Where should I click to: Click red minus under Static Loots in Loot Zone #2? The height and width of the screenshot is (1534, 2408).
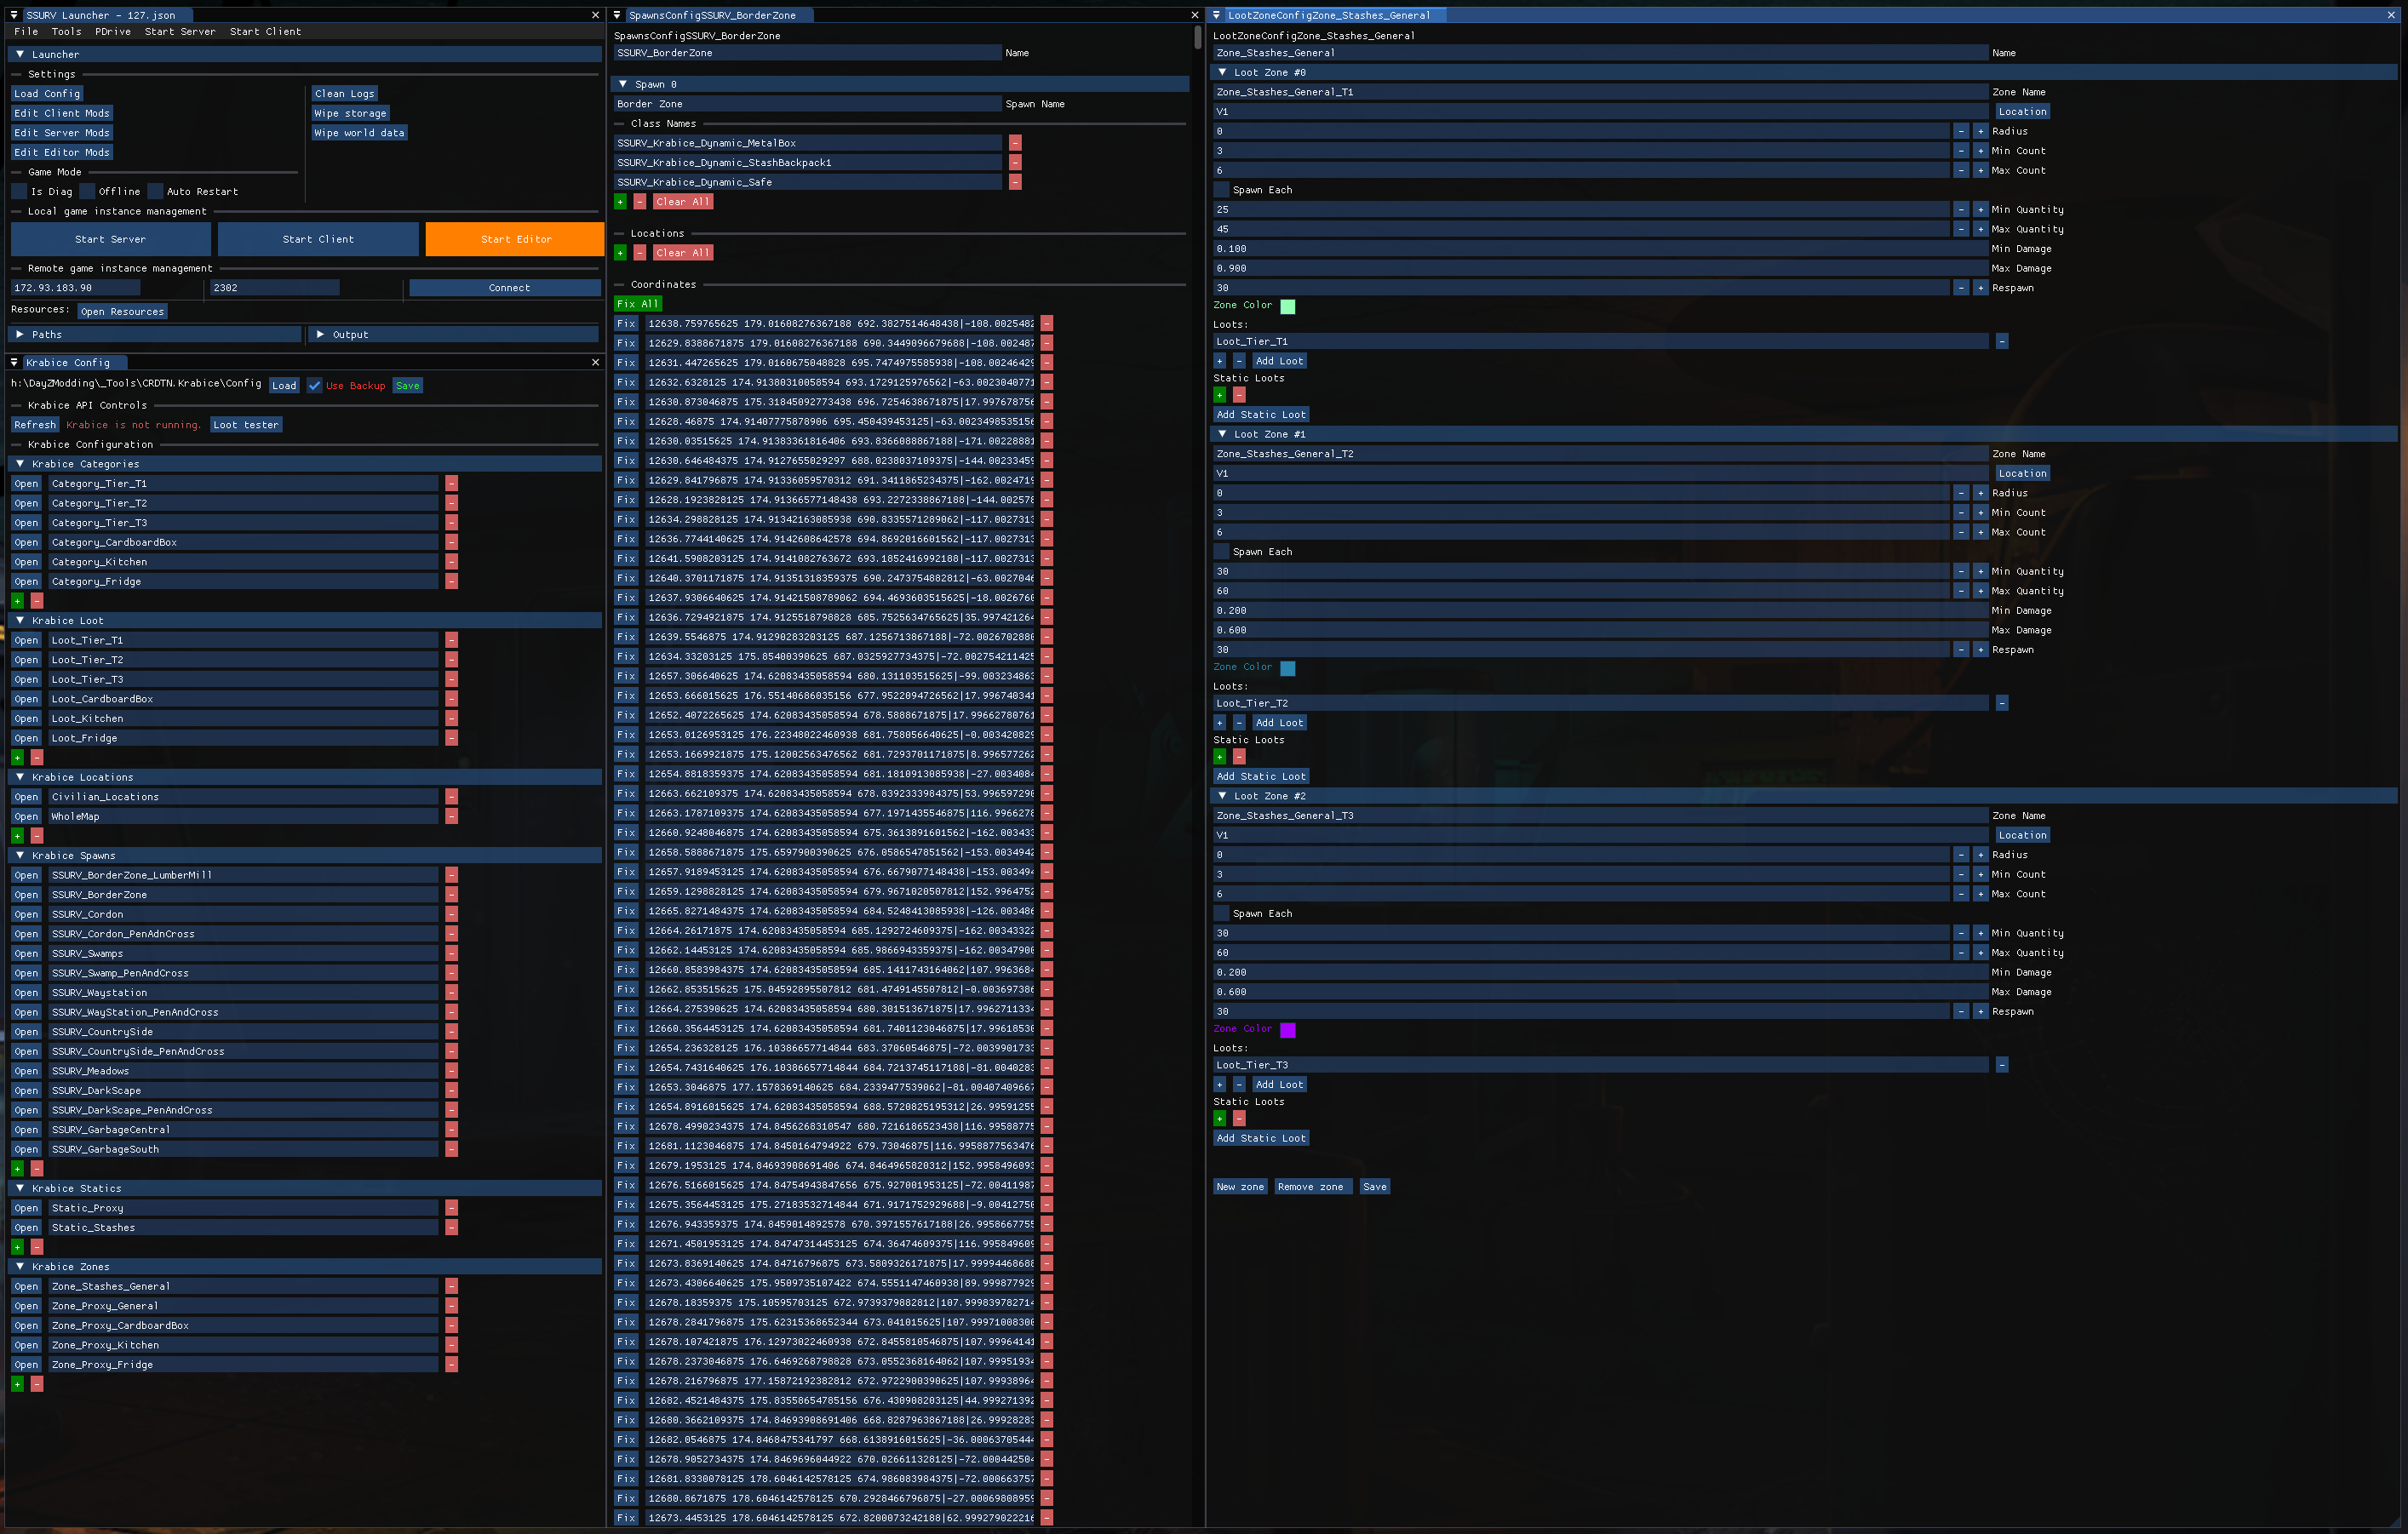tap(1239, 1119)
